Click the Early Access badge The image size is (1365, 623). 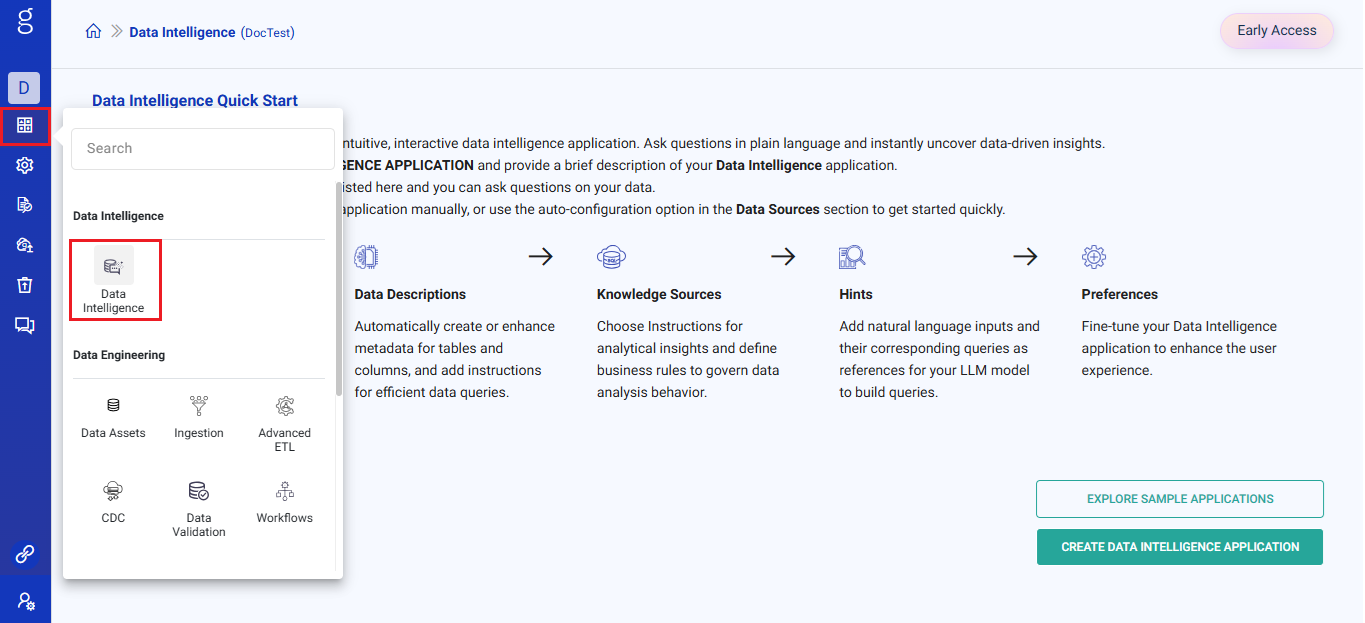1276,31
